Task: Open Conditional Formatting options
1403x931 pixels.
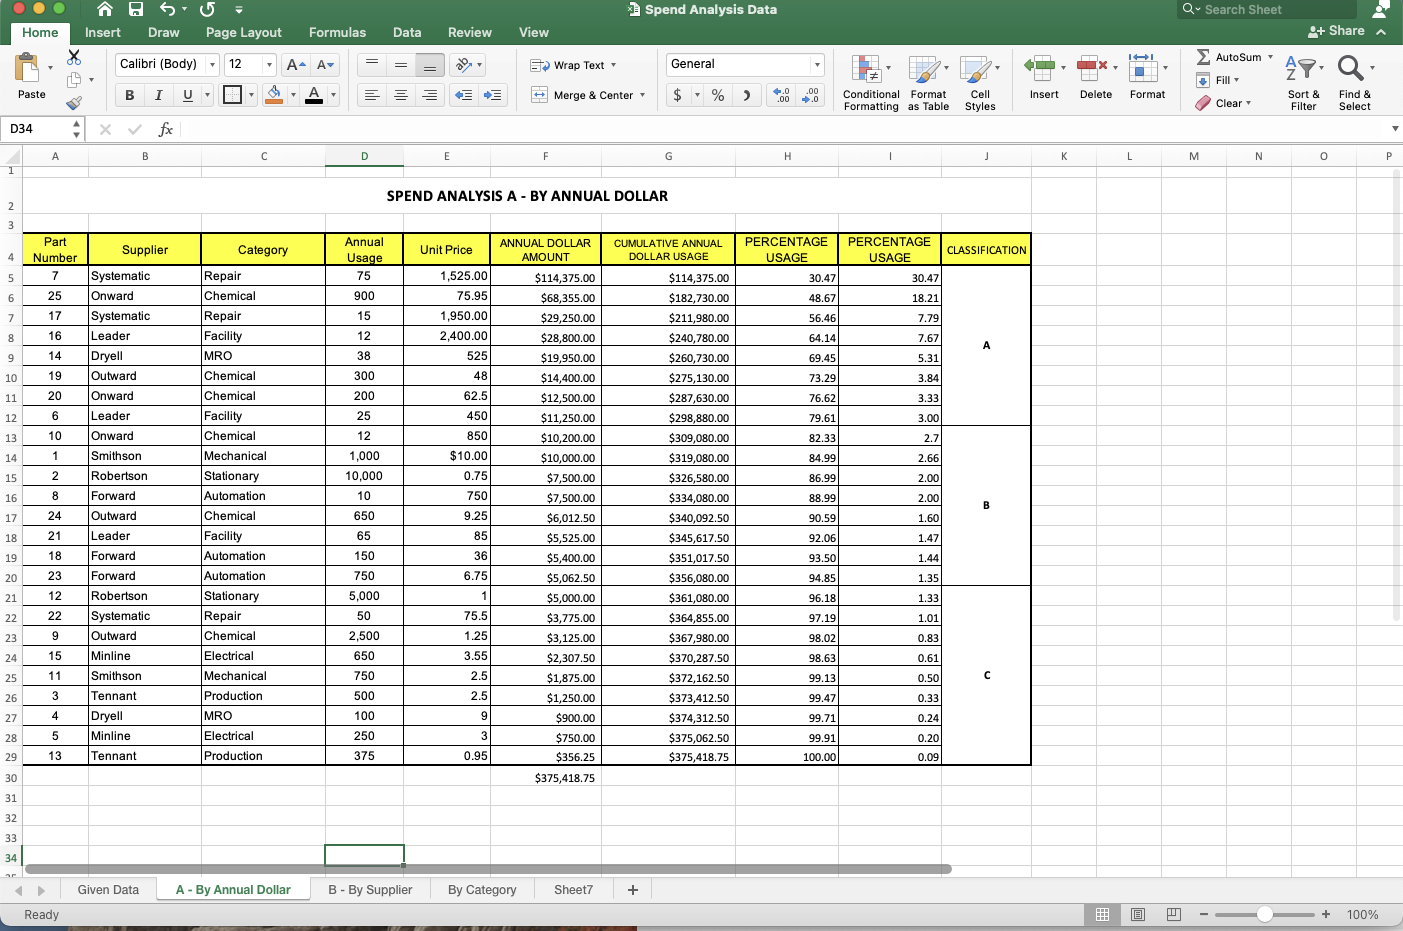Action: point(870,80)
